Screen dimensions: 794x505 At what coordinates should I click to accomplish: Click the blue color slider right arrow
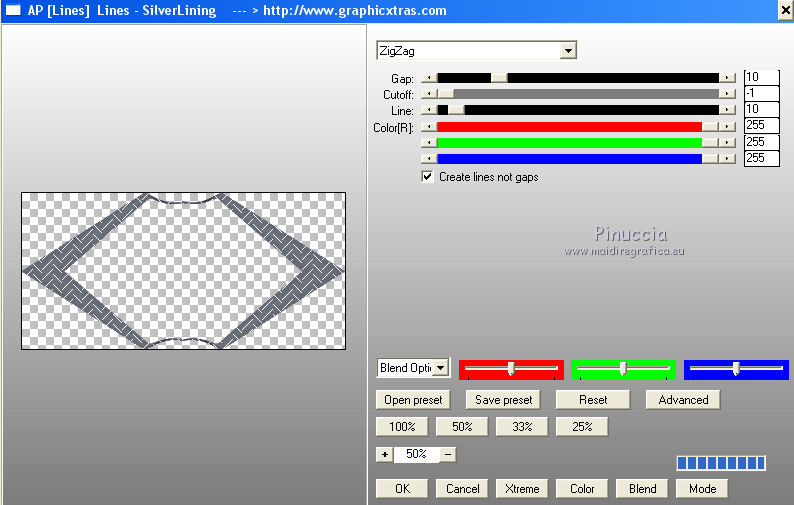tap(727, 159)
